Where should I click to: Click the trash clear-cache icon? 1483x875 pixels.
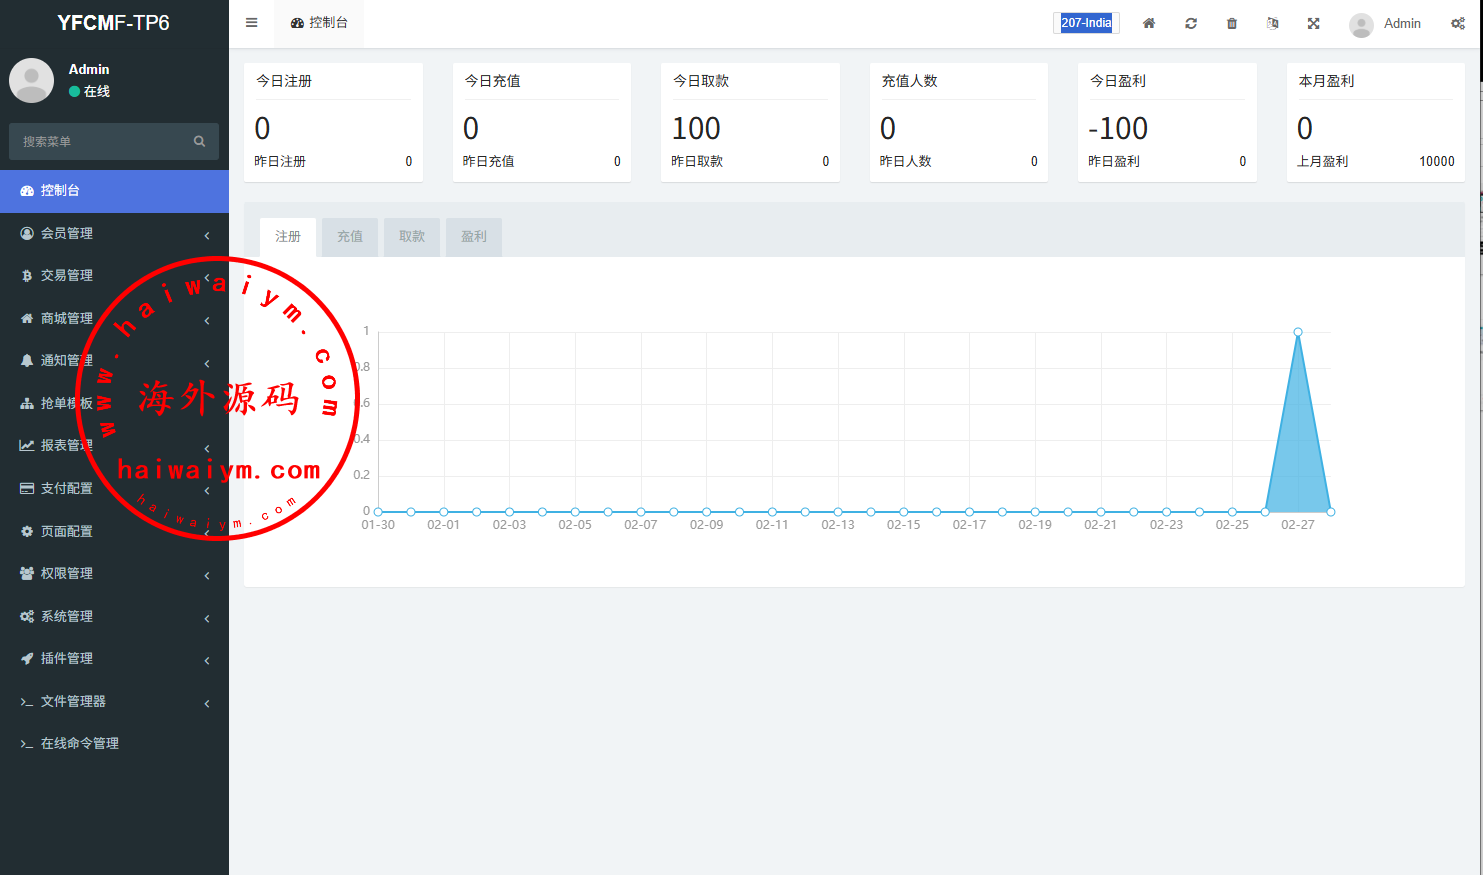[x=1232, y=23]
